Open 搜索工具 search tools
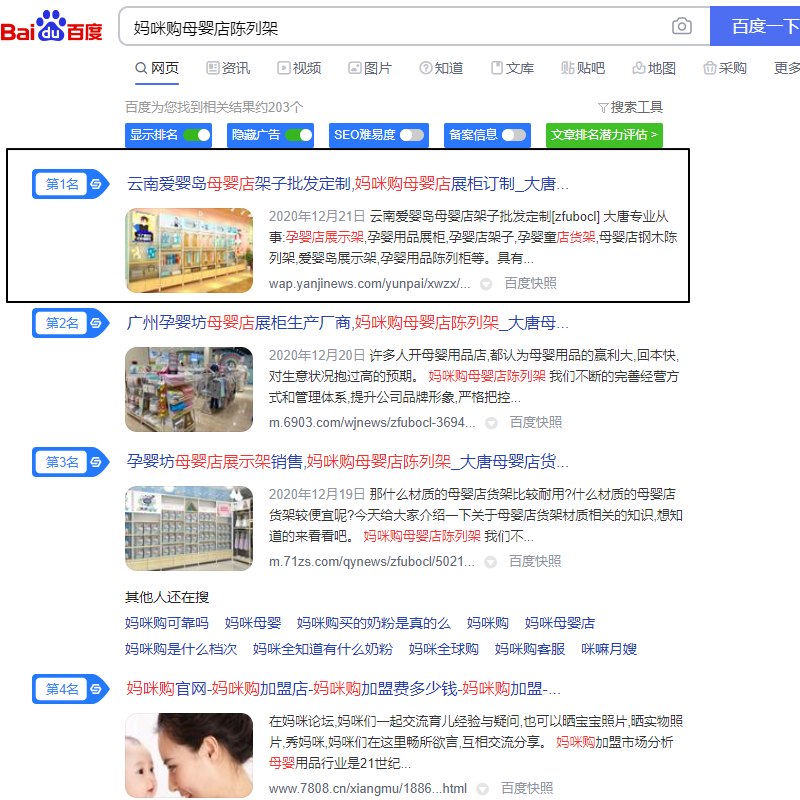The image size is (800, 800). coord(631,108)
